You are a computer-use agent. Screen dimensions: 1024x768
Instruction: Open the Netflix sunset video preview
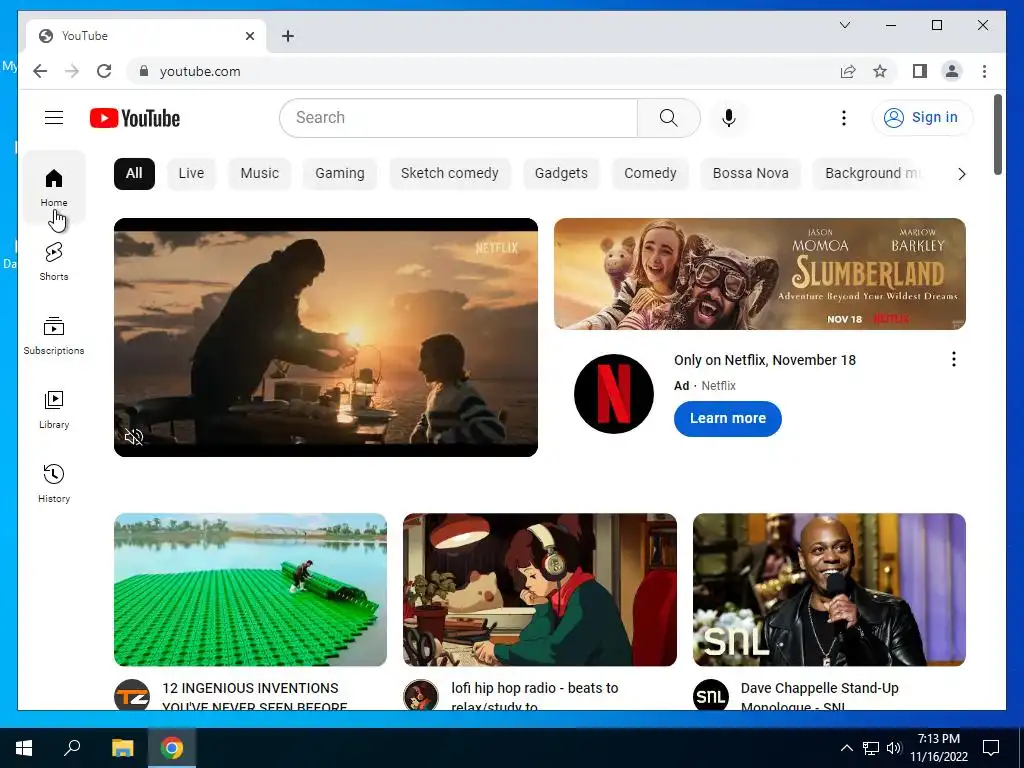point(326,338)
